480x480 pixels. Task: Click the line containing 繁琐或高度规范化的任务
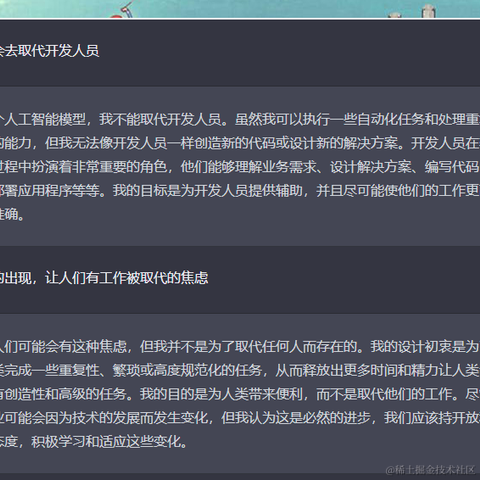tap(240, 370)
